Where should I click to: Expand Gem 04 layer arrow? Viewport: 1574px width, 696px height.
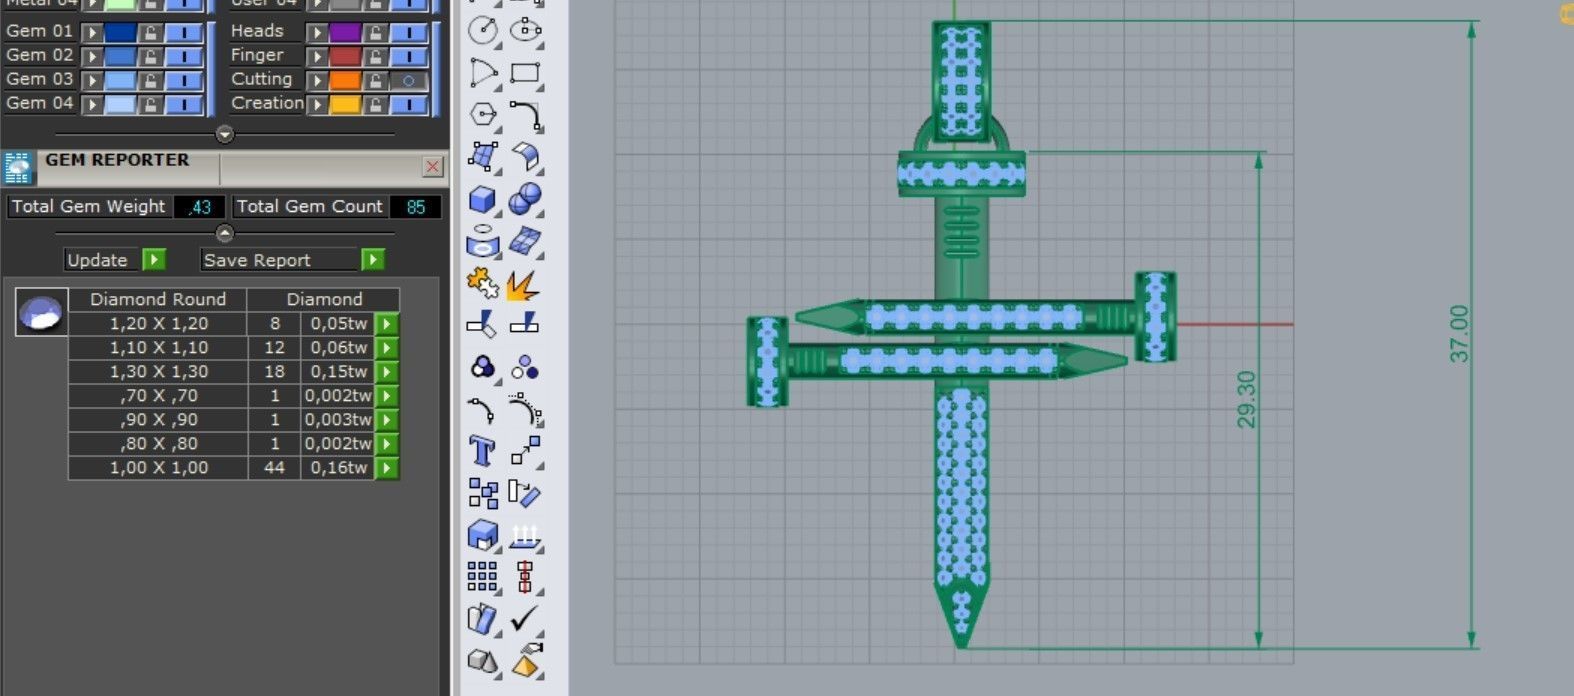click(x=92, y=104)
